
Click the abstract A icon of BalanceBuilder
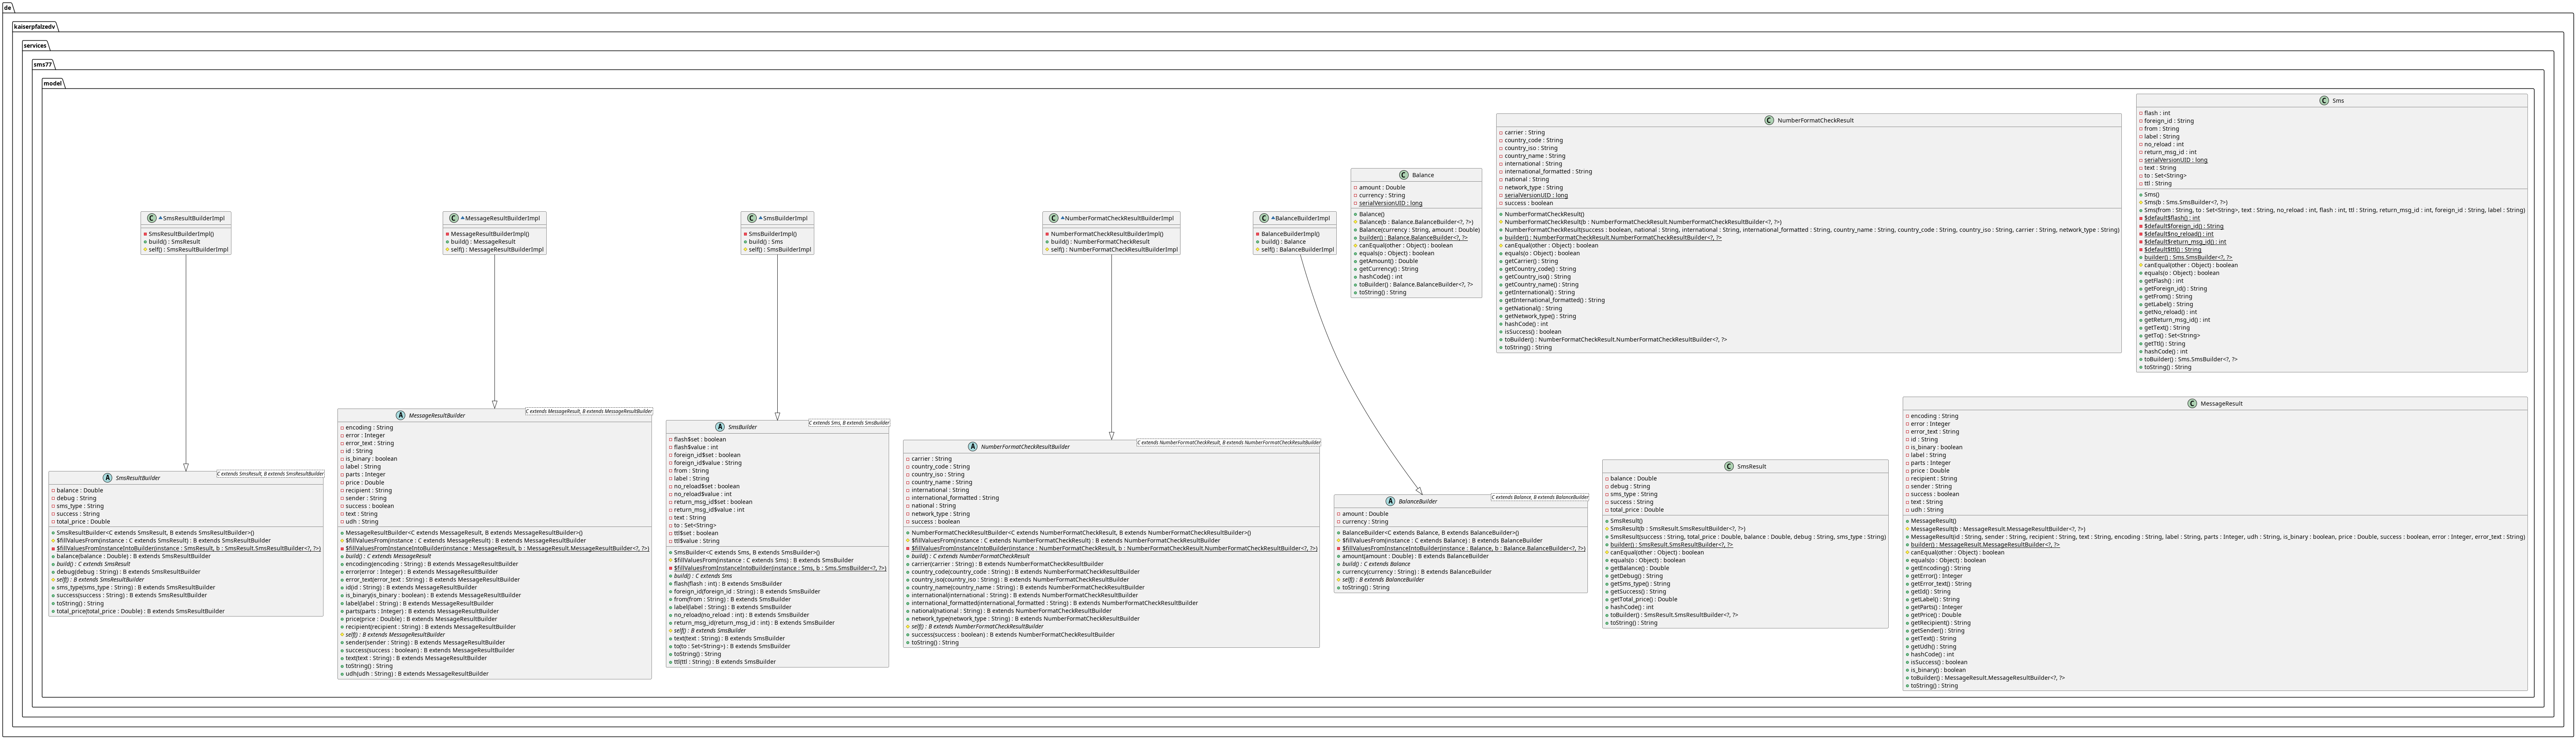point(1390,501)
